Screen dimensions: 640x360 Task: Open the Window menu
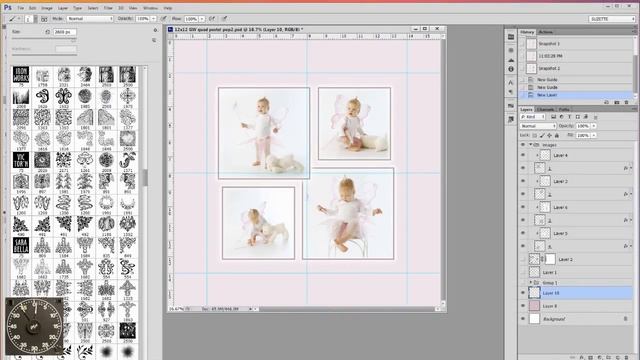pos(150,8)
